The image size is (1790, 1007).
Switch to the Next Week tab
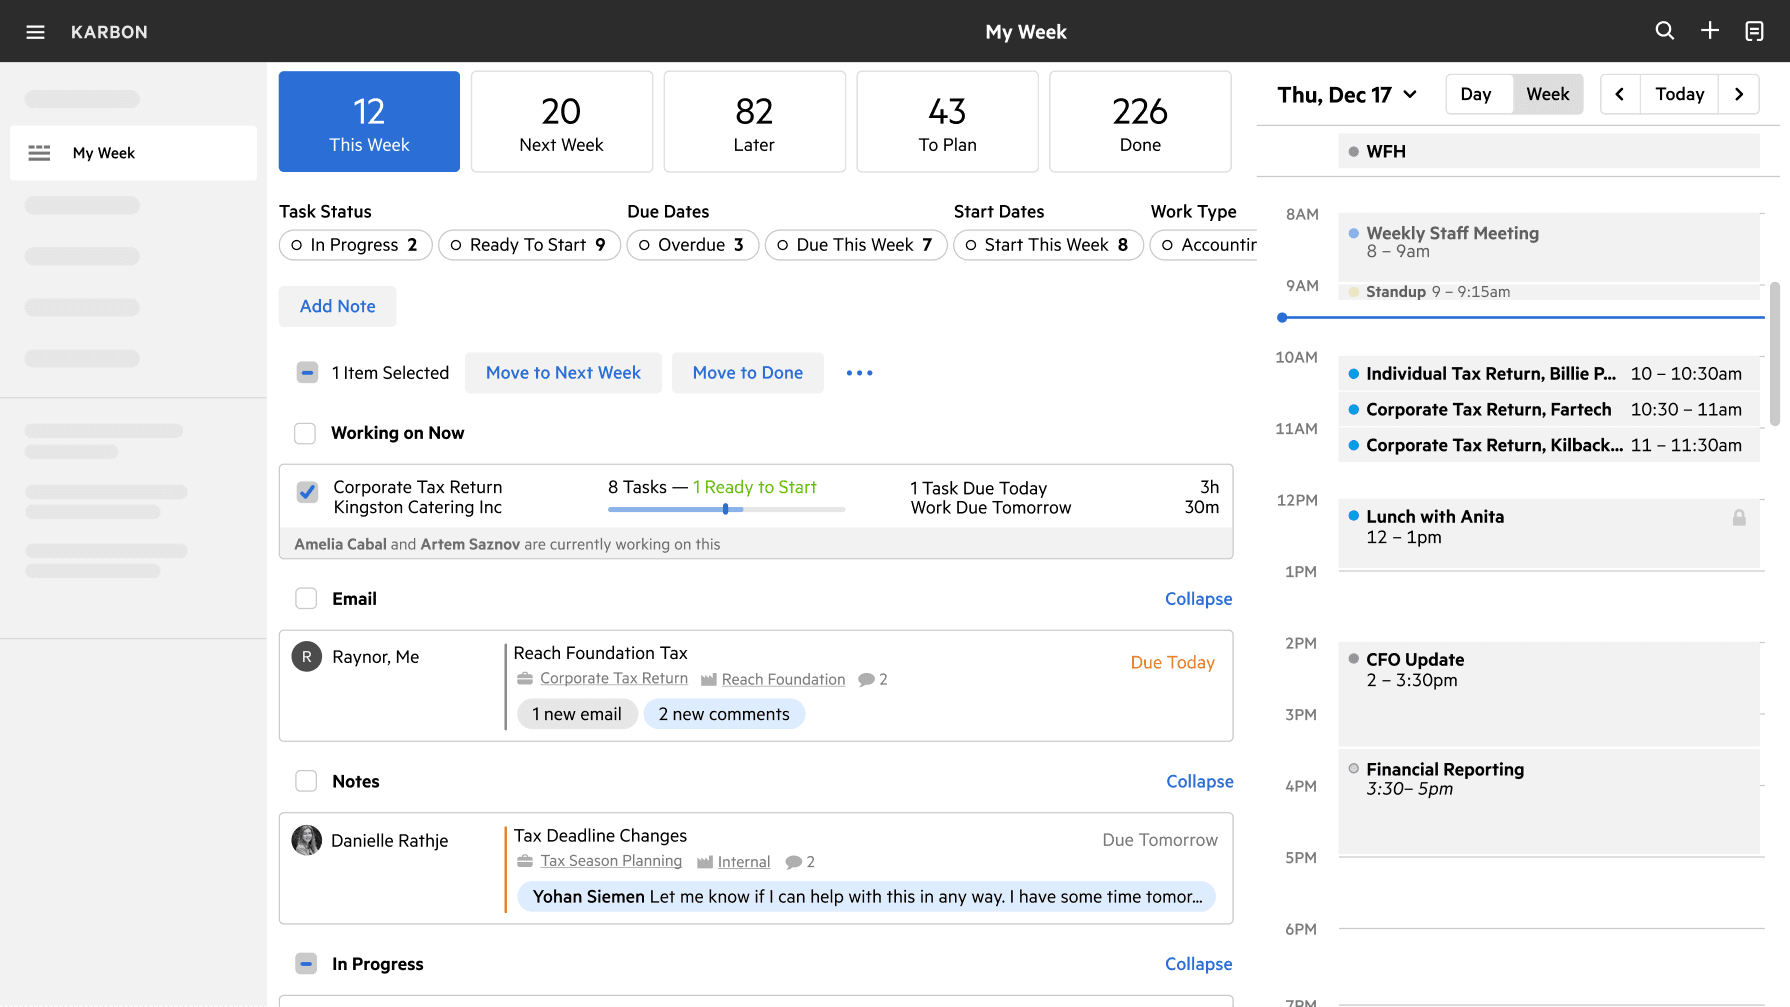pyautogui.click(x=562, y=122)
